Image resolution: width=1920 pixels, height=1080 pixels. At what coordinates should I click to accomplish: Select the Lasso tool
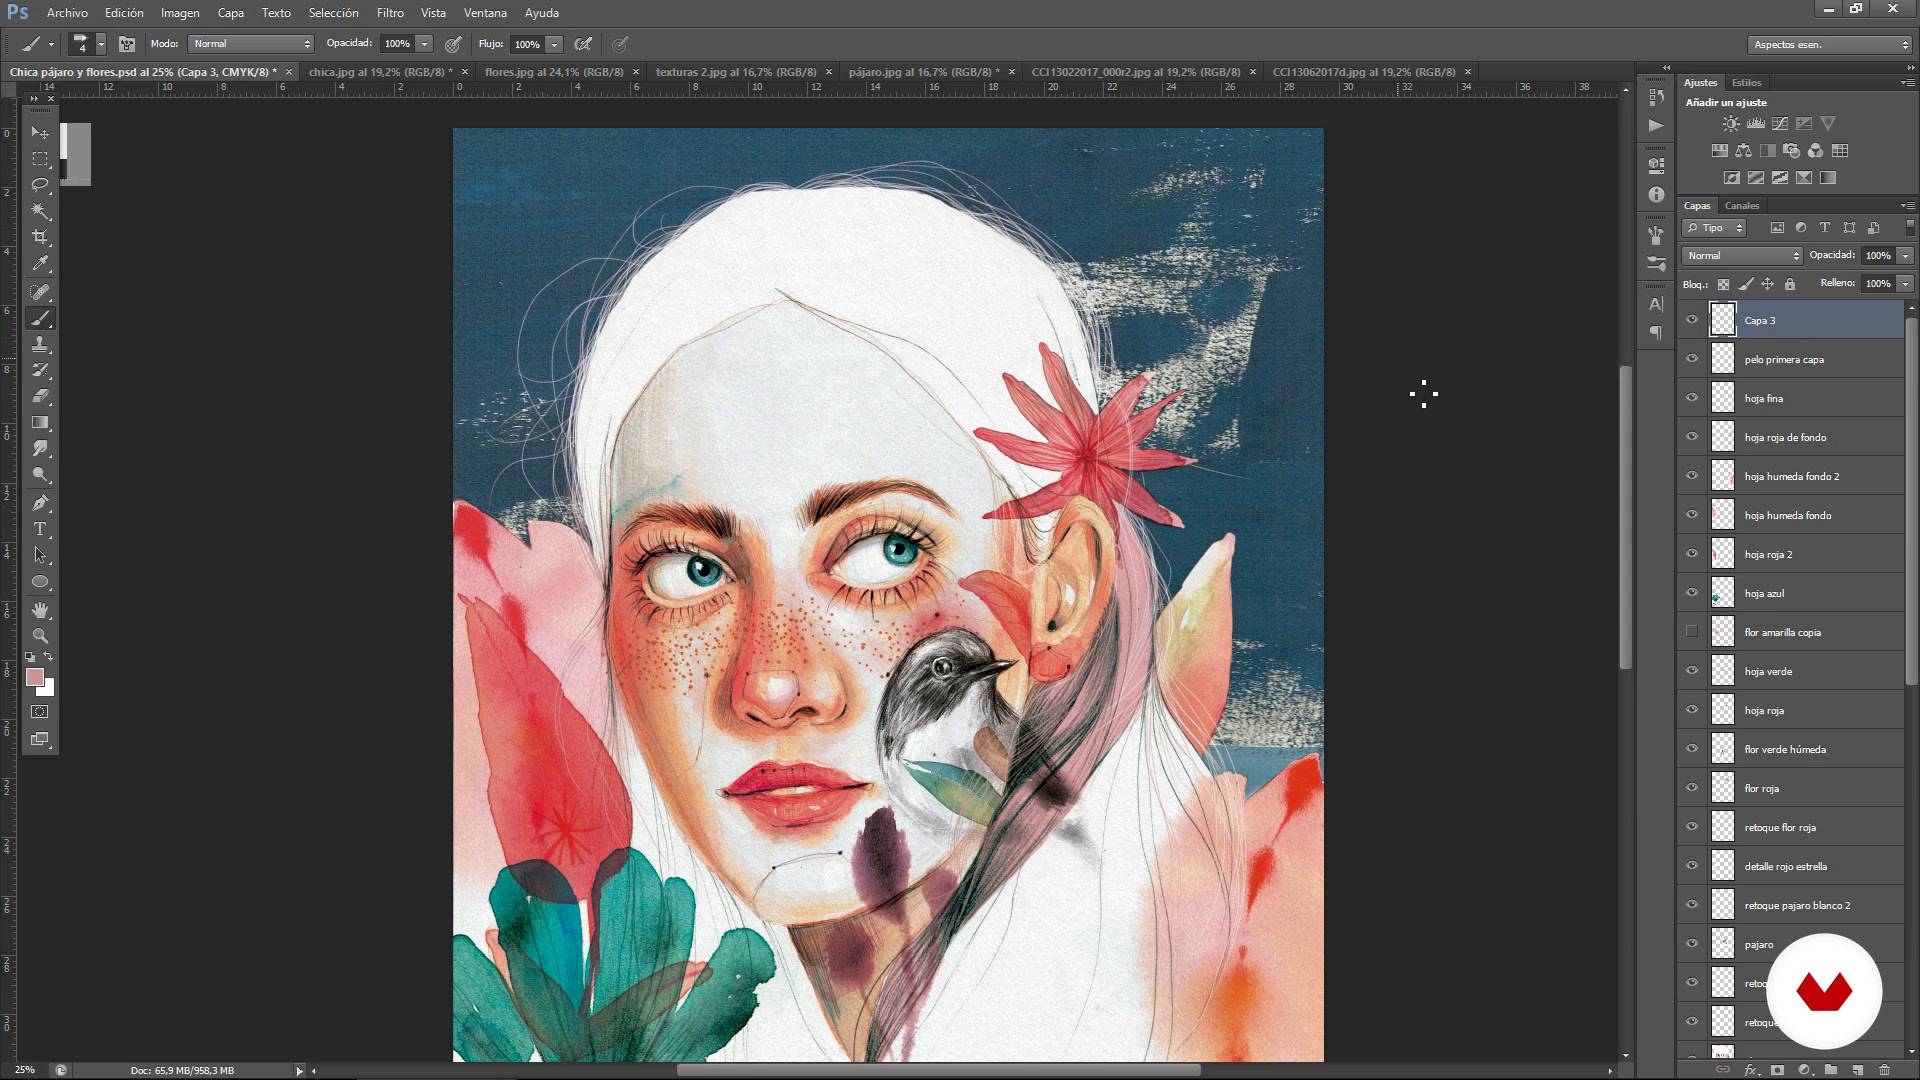40,185
